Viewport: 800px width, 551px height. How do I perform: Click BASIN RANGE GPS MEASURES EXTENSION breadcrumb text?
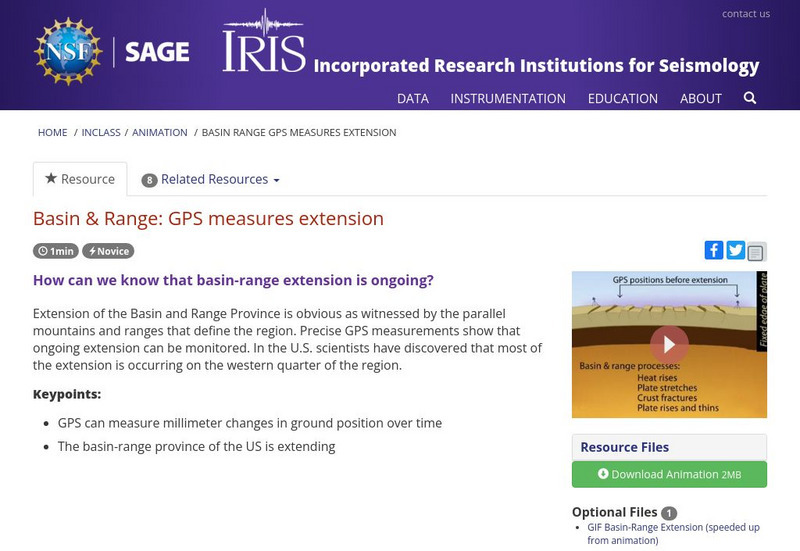point(299,133)
